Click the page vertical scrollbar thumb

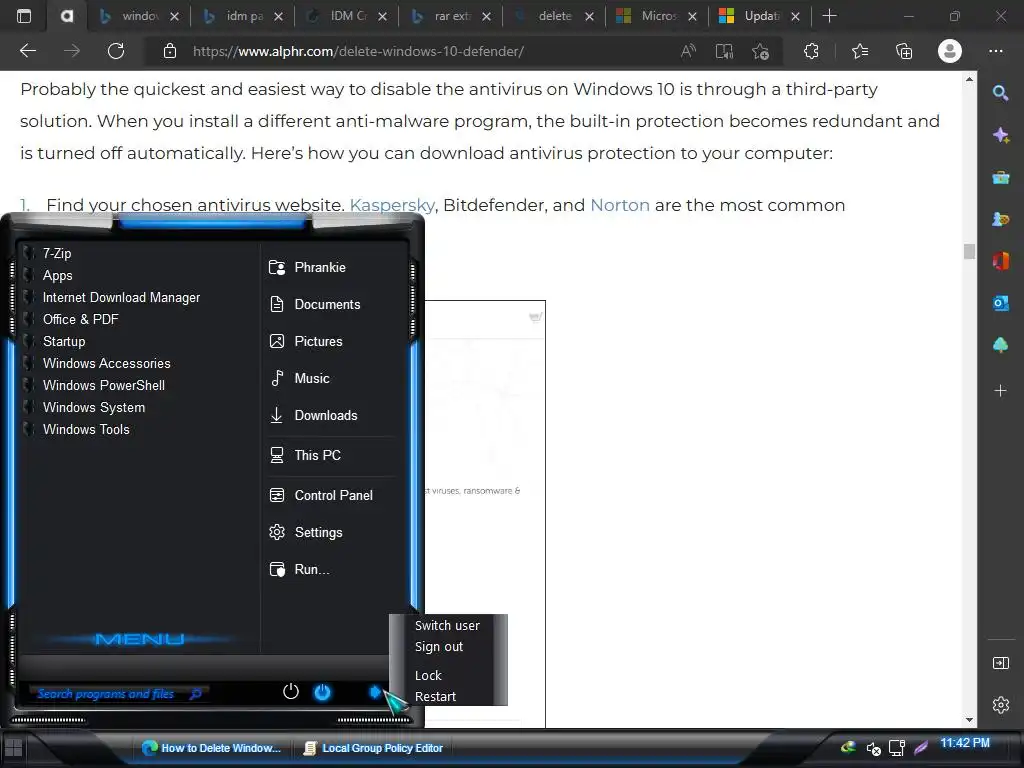point(969,251)
